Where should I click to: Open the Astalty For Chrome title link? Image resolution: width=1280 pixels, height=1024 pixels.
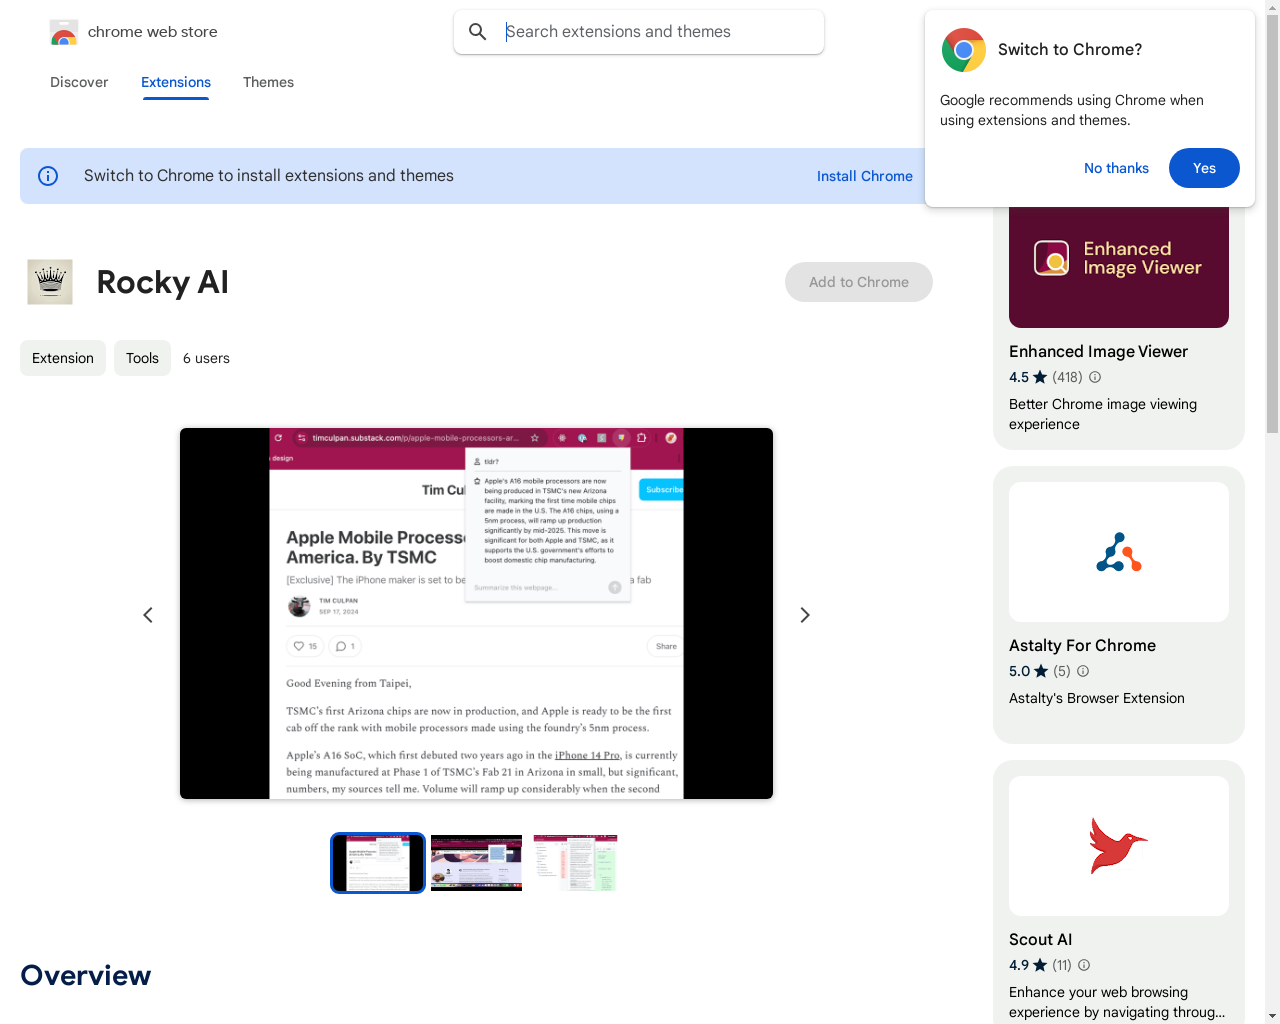(x=1082, y=645)
